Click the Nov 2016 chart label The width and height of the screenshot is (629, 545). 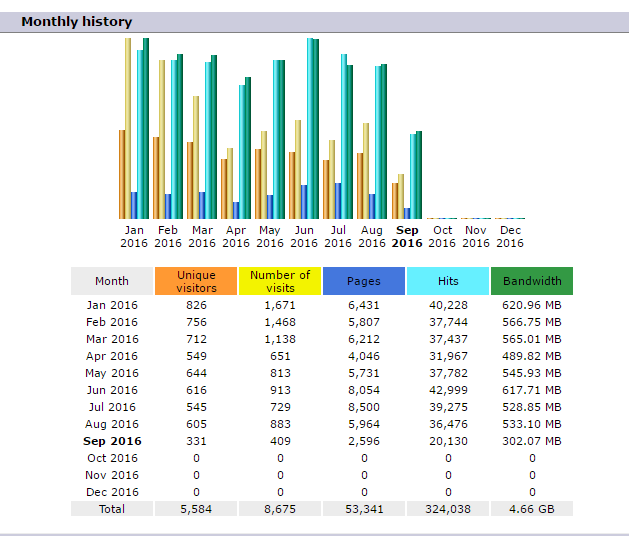[x=476, y=237]
